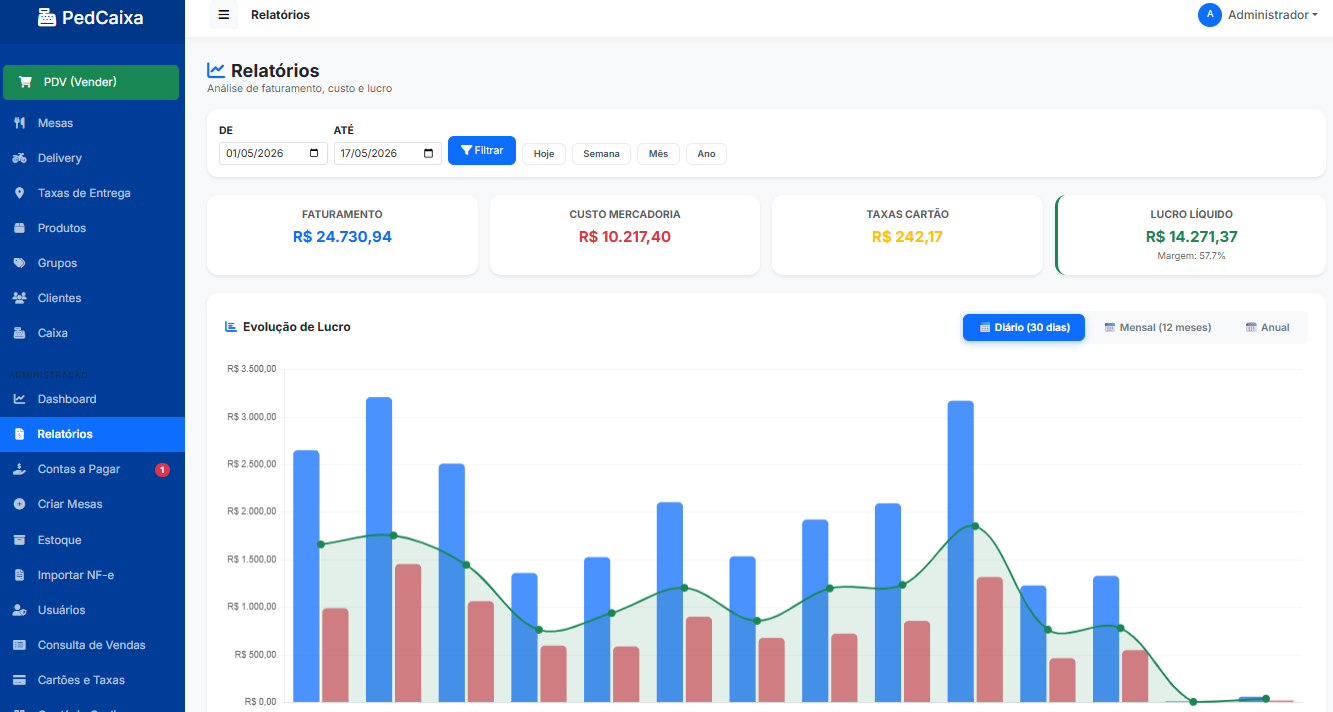Image resolution: width=1333 pixels, height=712 pixels.
Task: Click the Administrador avatar circle
Action: (x=1210, y=15)
